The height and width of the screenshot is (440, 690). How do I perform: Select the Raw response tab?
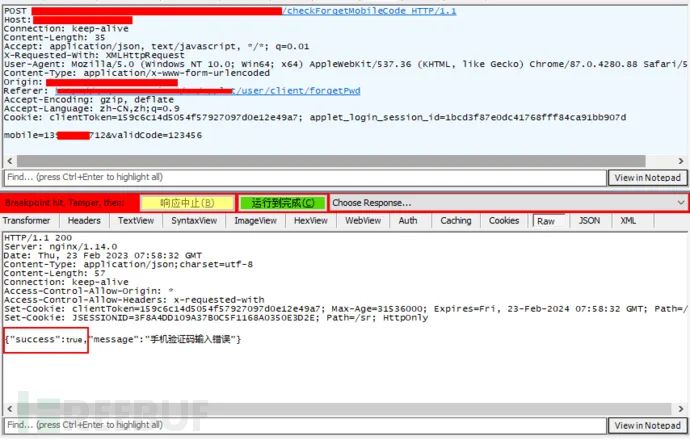click(545, 221)
